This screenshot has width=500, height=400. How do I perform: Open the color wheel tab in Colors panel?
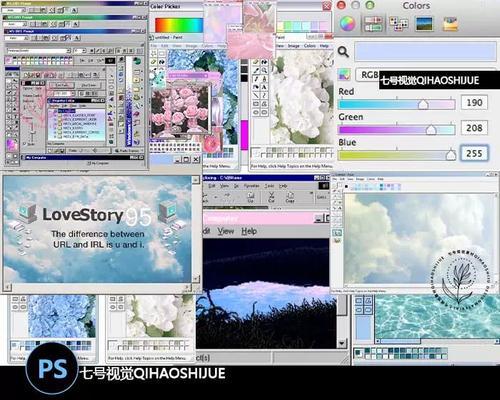347,23
